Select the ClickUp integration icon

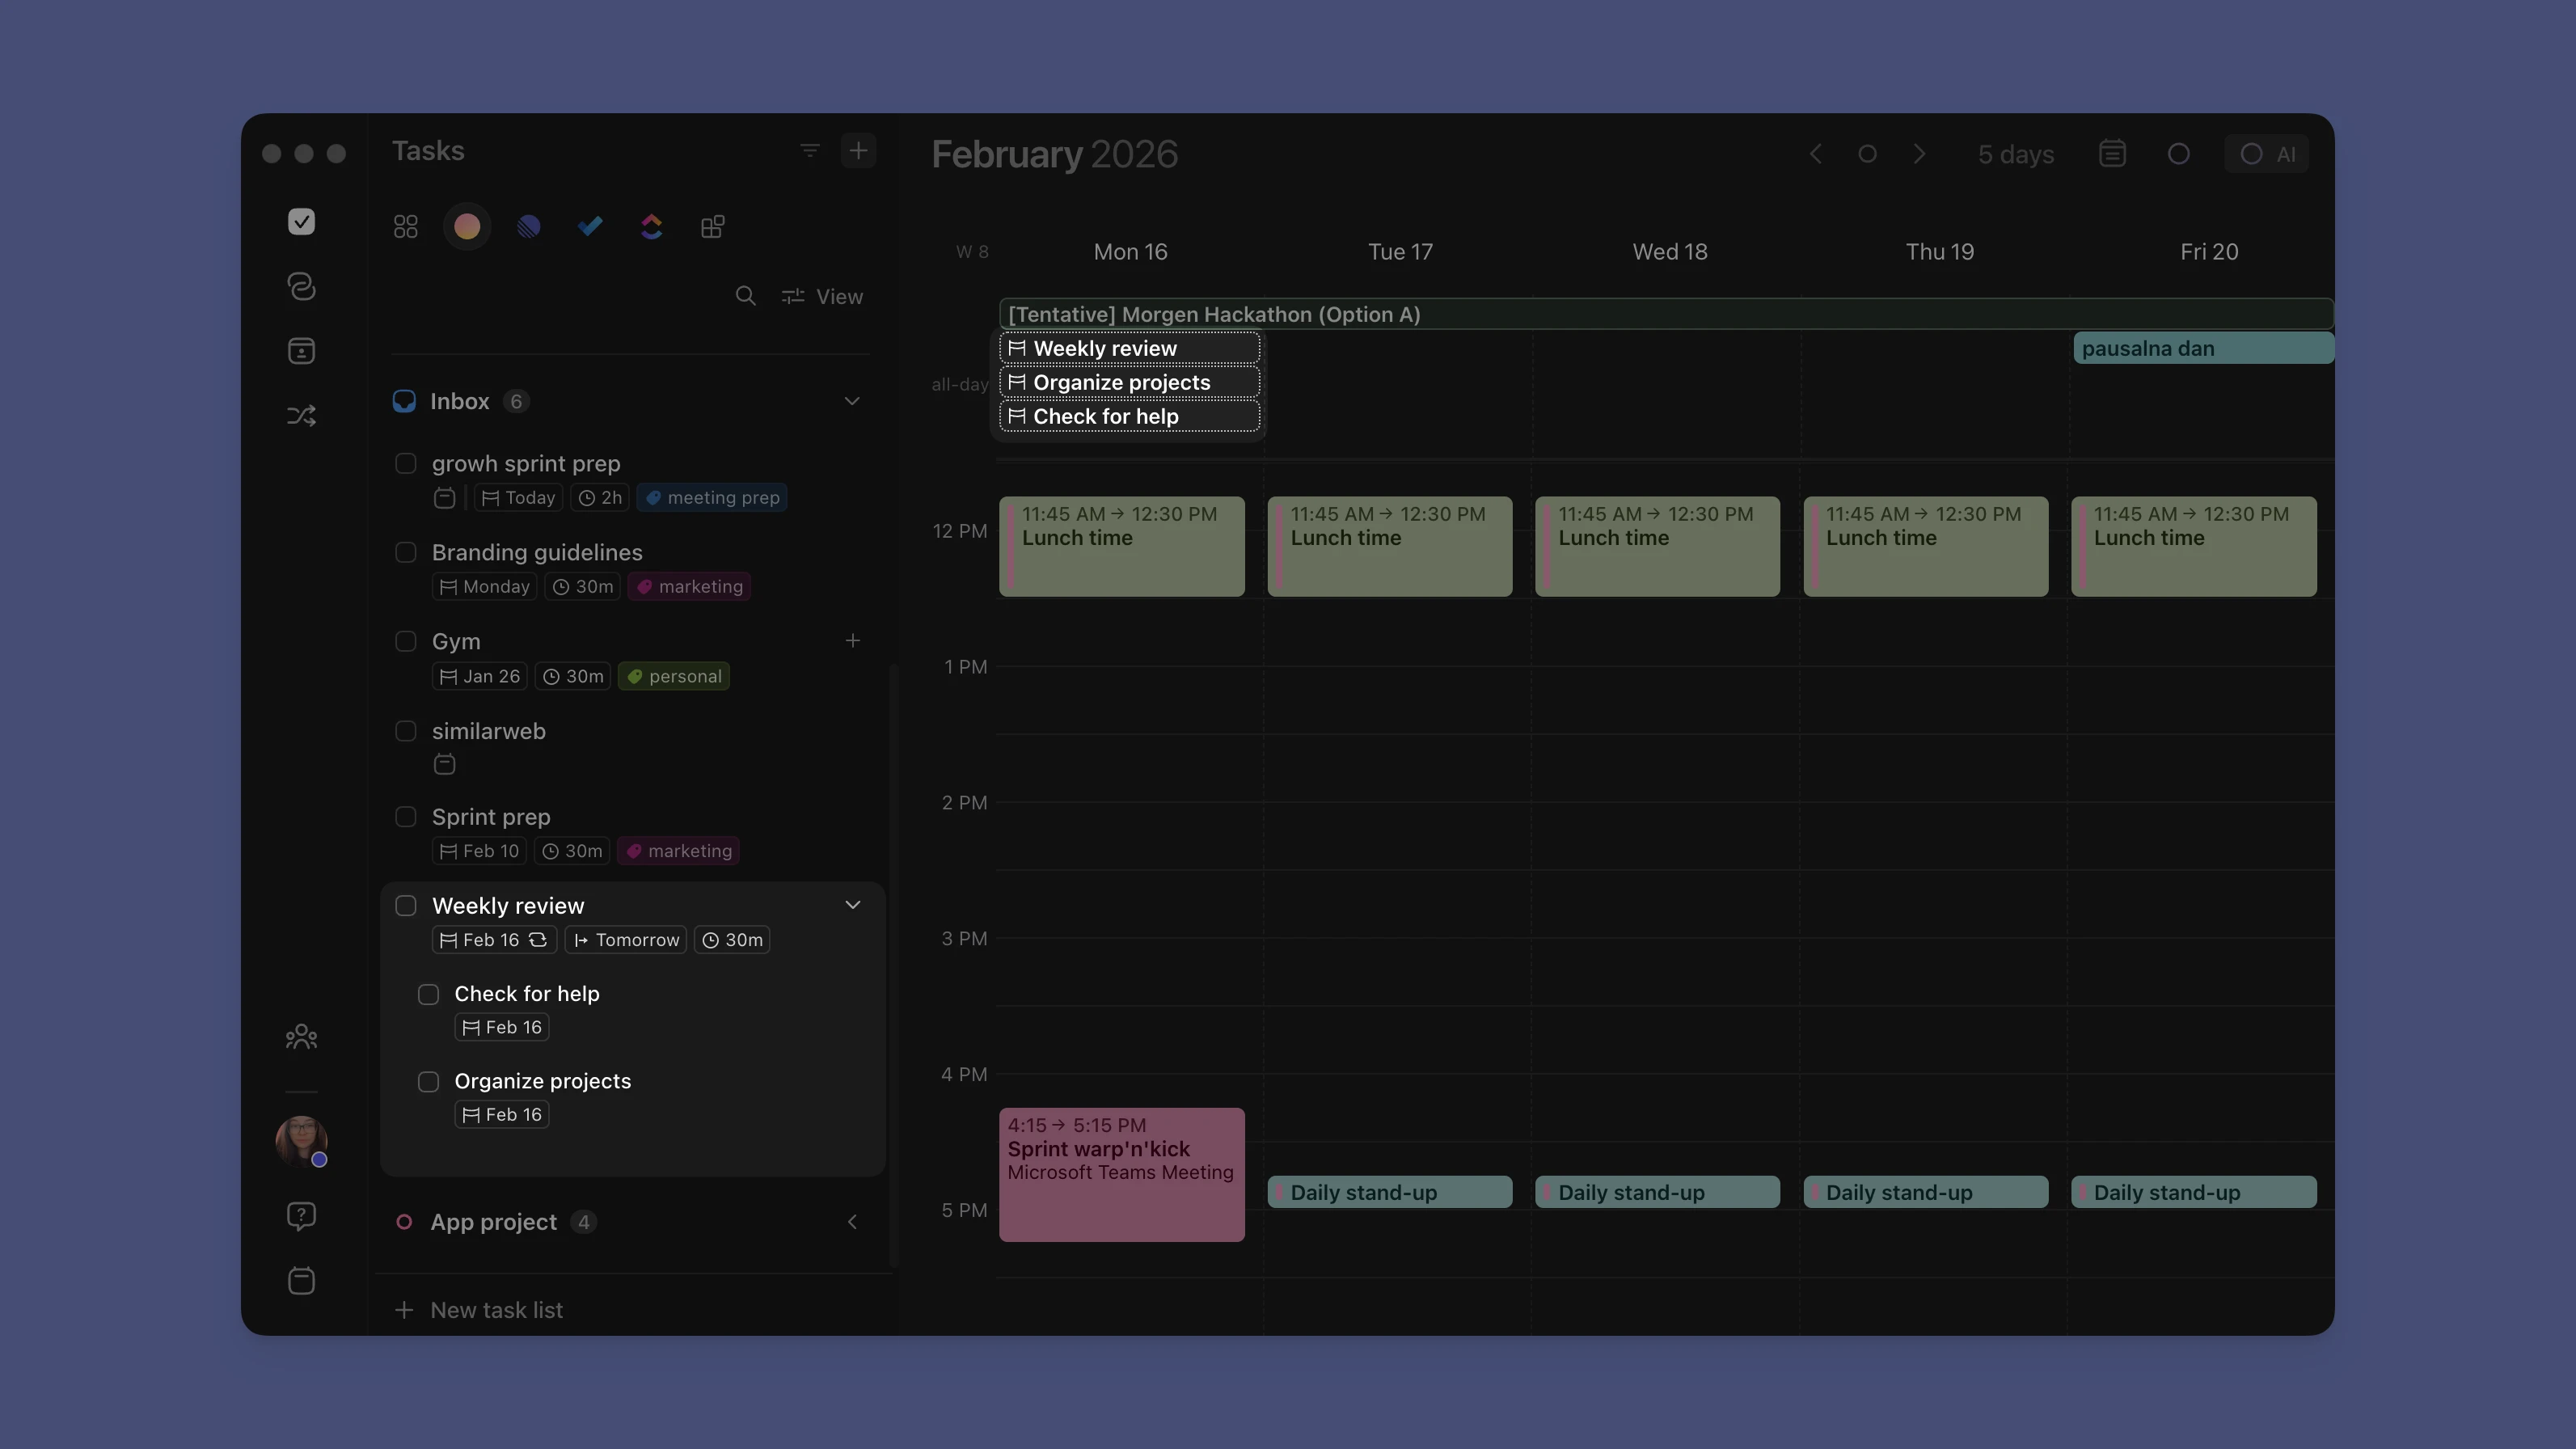coord(651,227)
